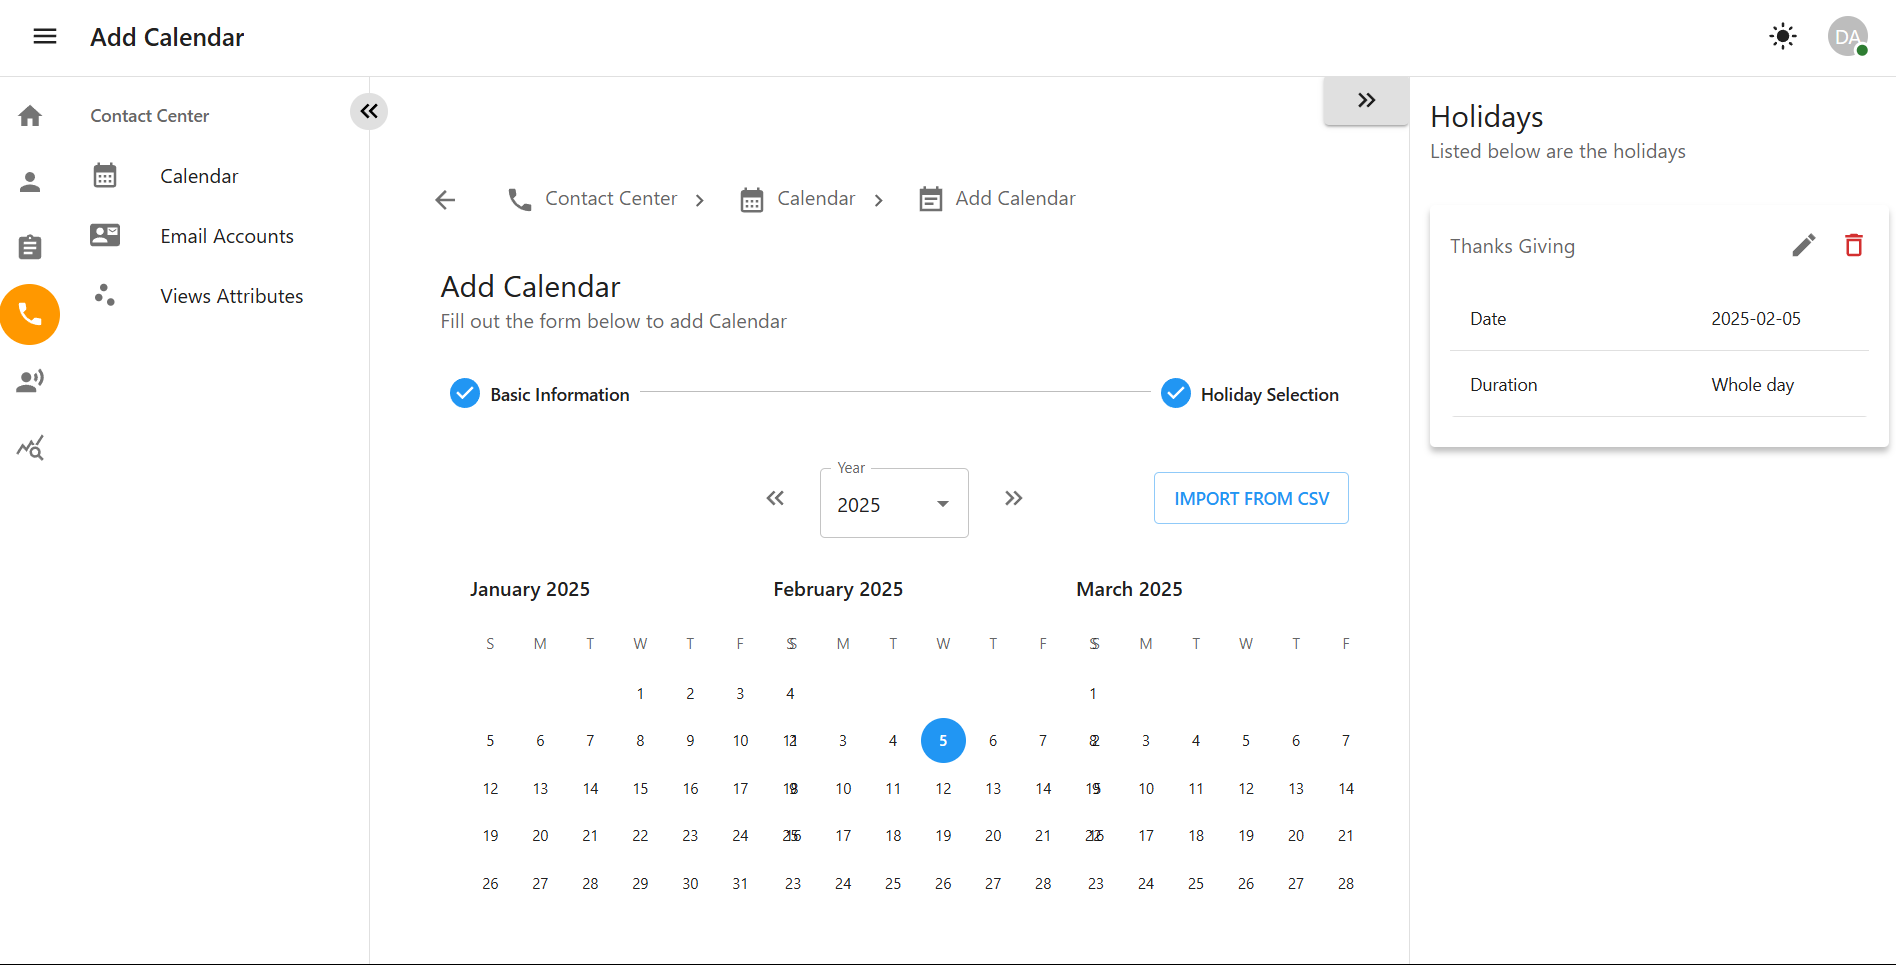1896x965 pixels.
Task: Open the Year dropdown showing 2025
Action: pyautogui.click(x=893, y=504)
